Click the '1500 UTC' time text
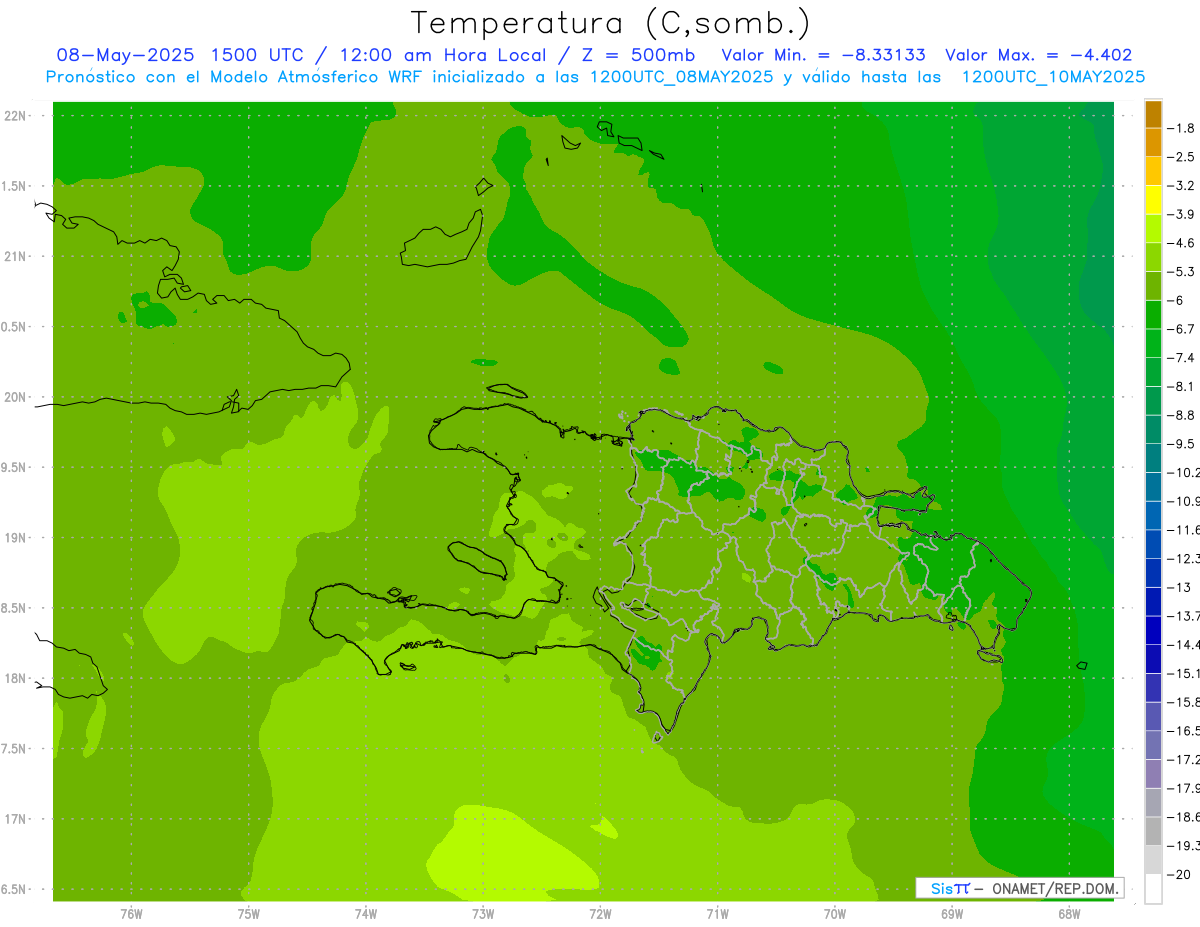This screenshot has width=1200, height=927. coord(257,55)
